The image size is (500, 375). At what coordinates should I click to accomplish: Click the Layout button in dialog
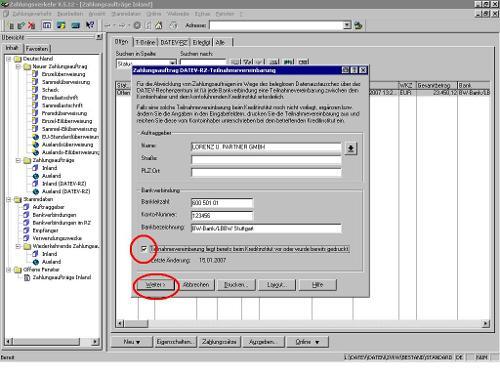pyautogui.click(x=277, y=285)
